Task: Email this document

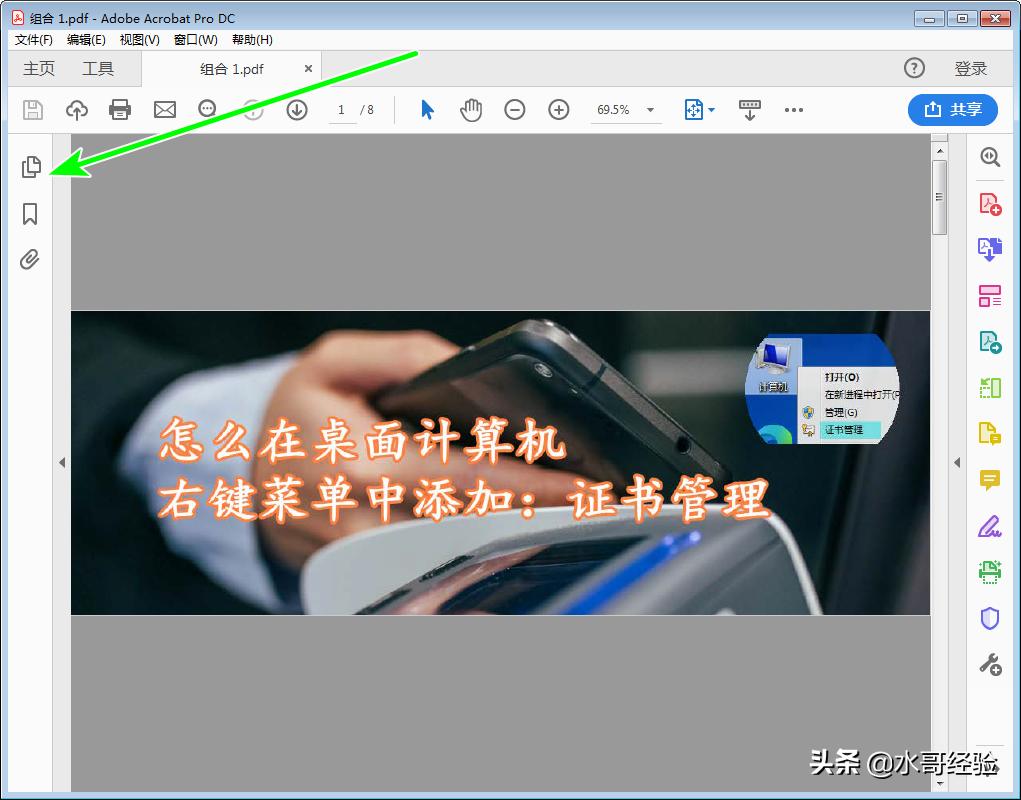Action: click(164, 110)
